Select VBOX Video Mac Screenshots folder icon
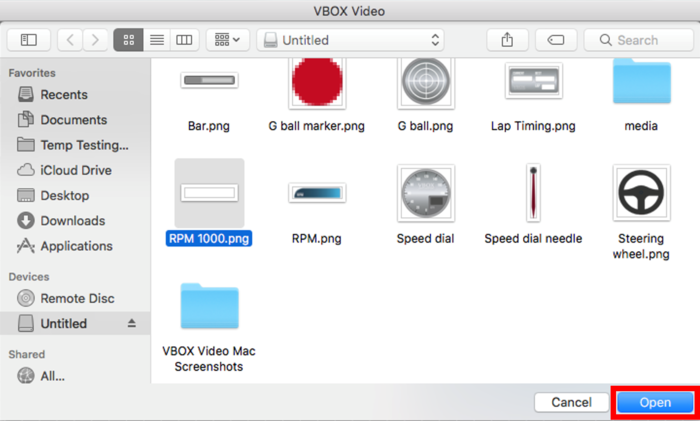Screen dimensions: 700x421 click(209, 306)
